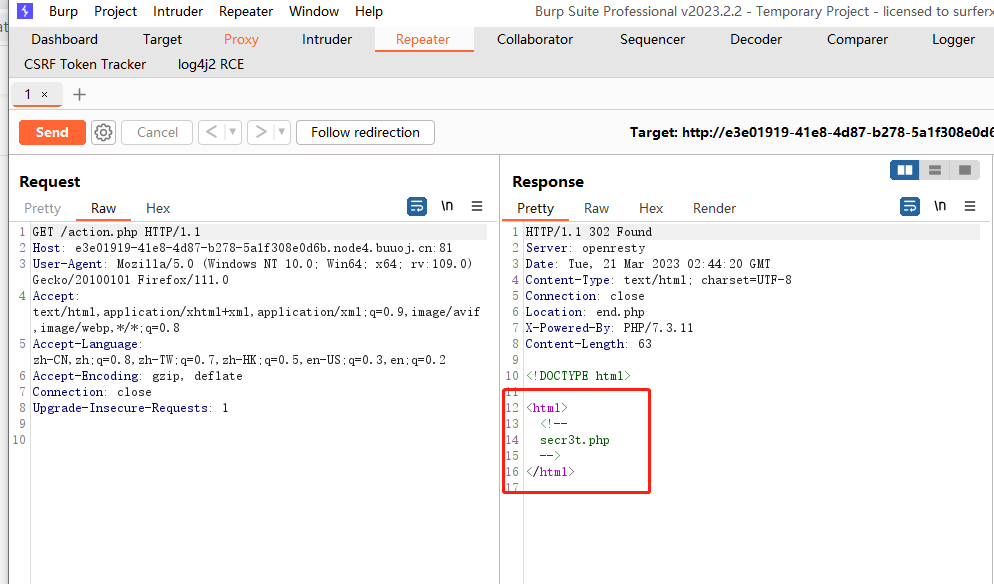The image size is (994, 584).
Task: Click the Target URL label
Action: click(x=811, y=133)
